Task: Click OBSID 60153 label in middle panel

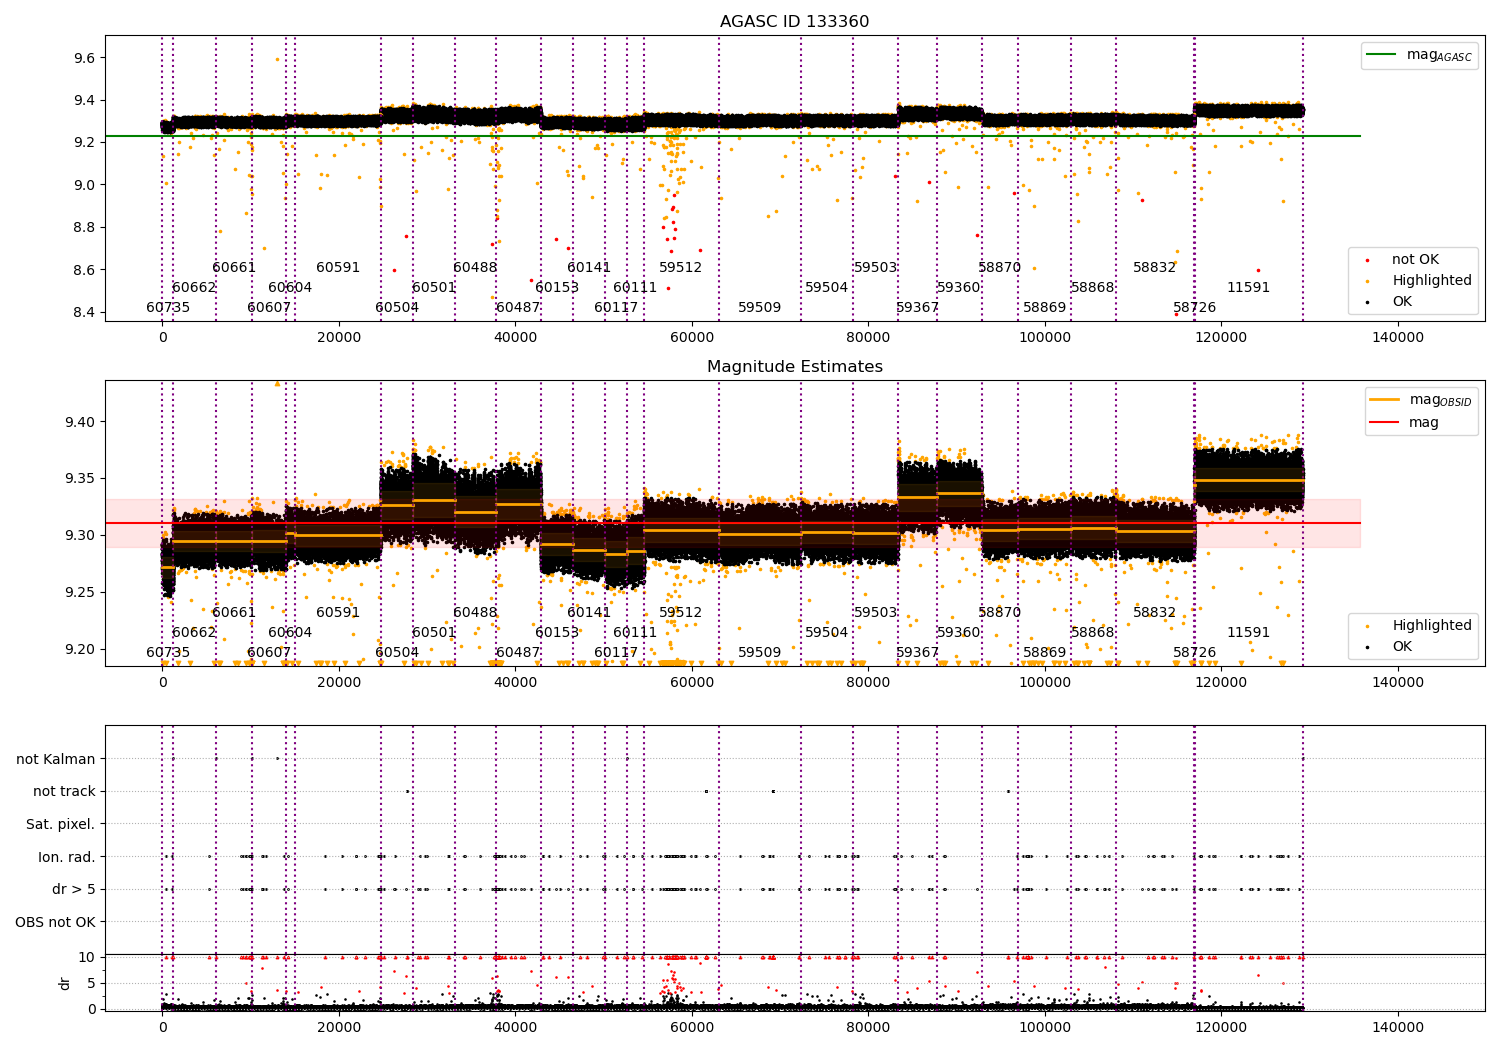Action: pos(557,632)
